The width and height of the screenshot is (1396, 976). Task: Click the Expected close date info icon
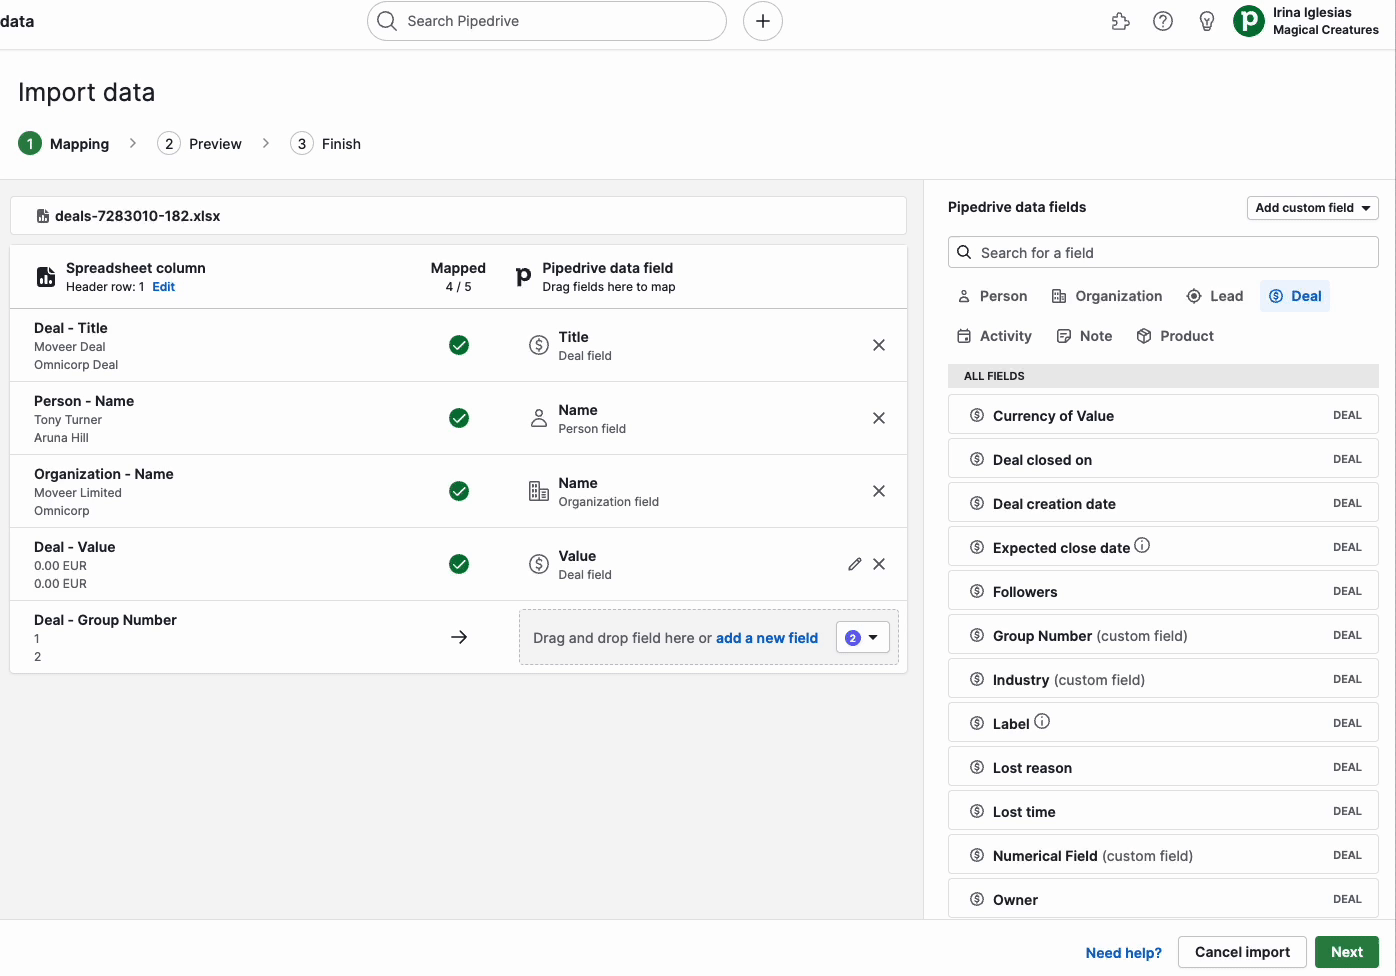click(x=1141, y=545)
